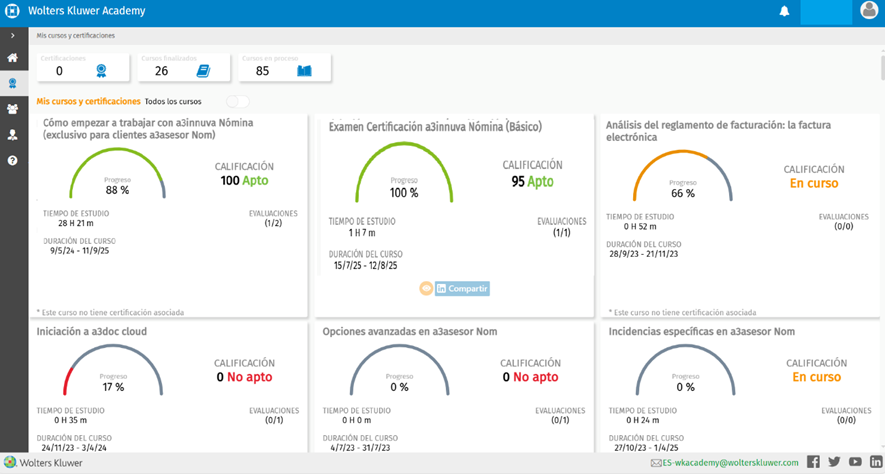The height and width of the screenshot is (474, 885).
Task: Click the 17 % progress gauge
Action: coord(112,369)
